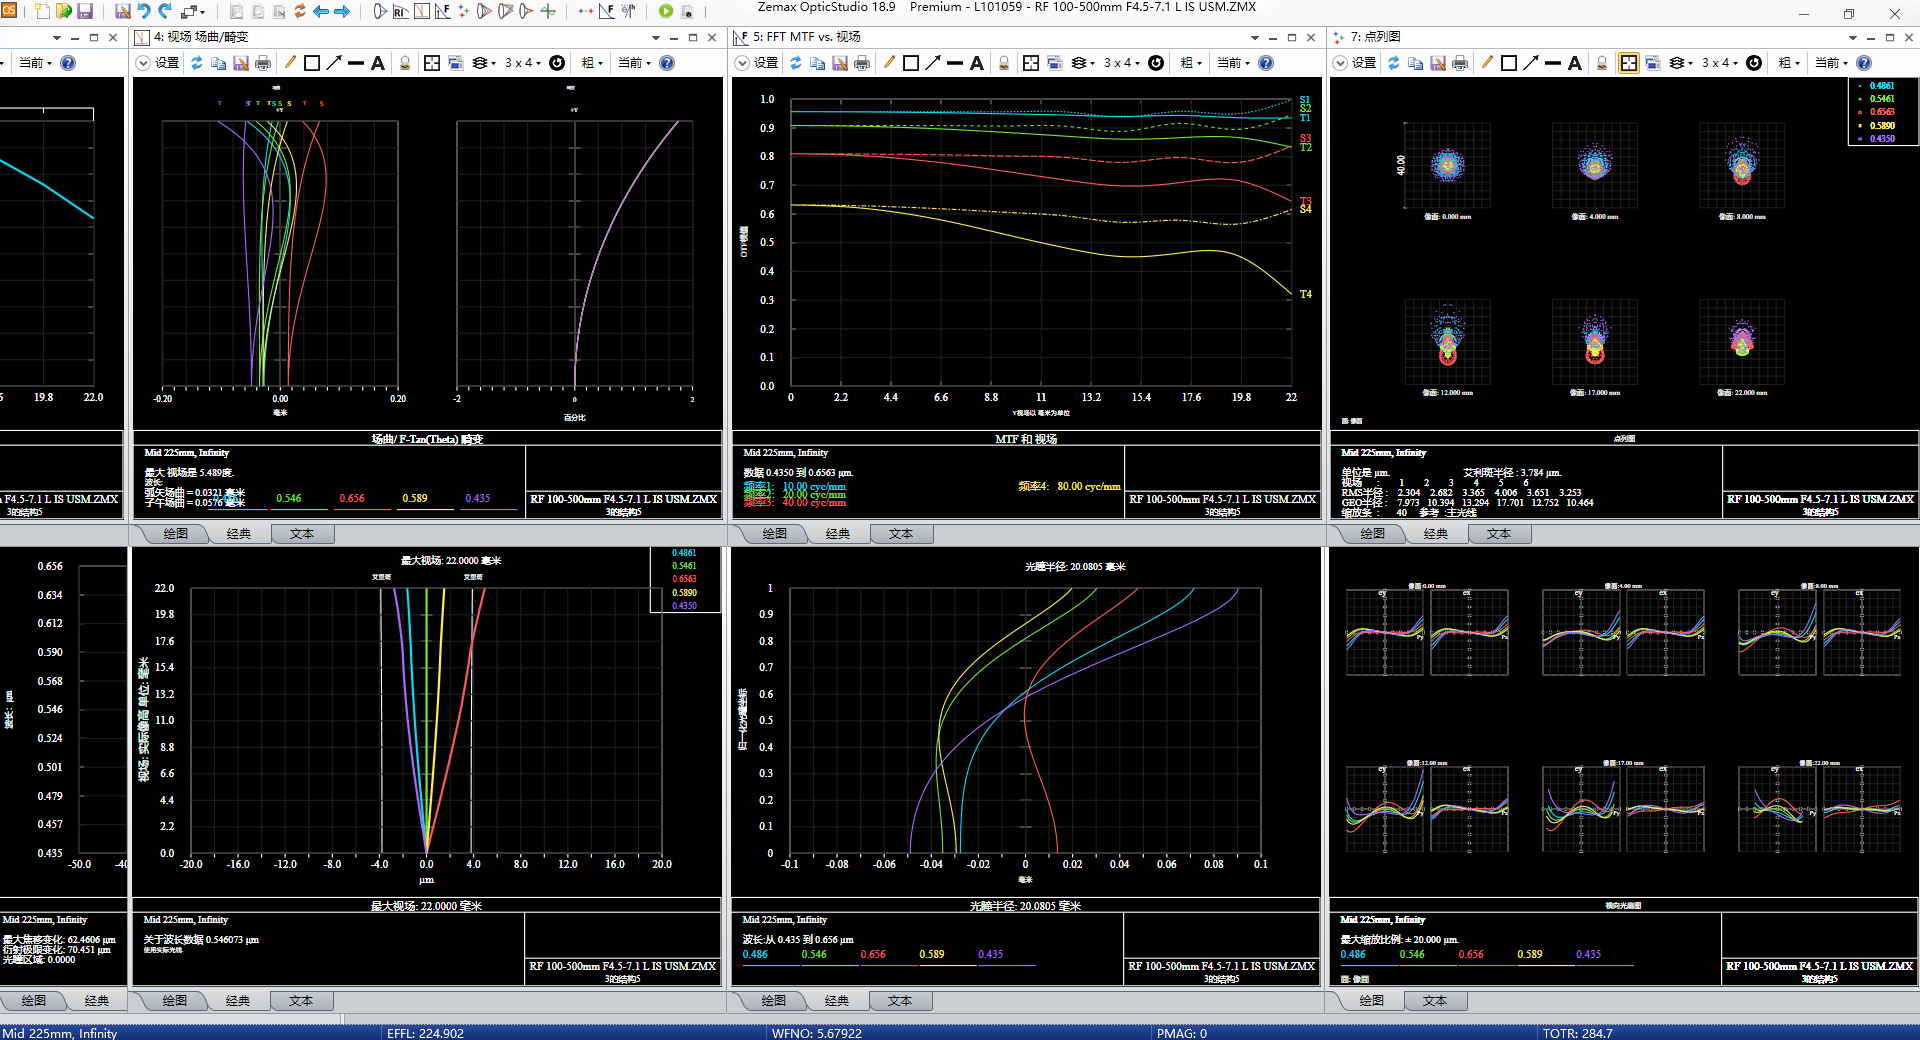Select the pencil annotation tool in window 4
This screenshot has width=1920, height=1040.
click(290, 63)
